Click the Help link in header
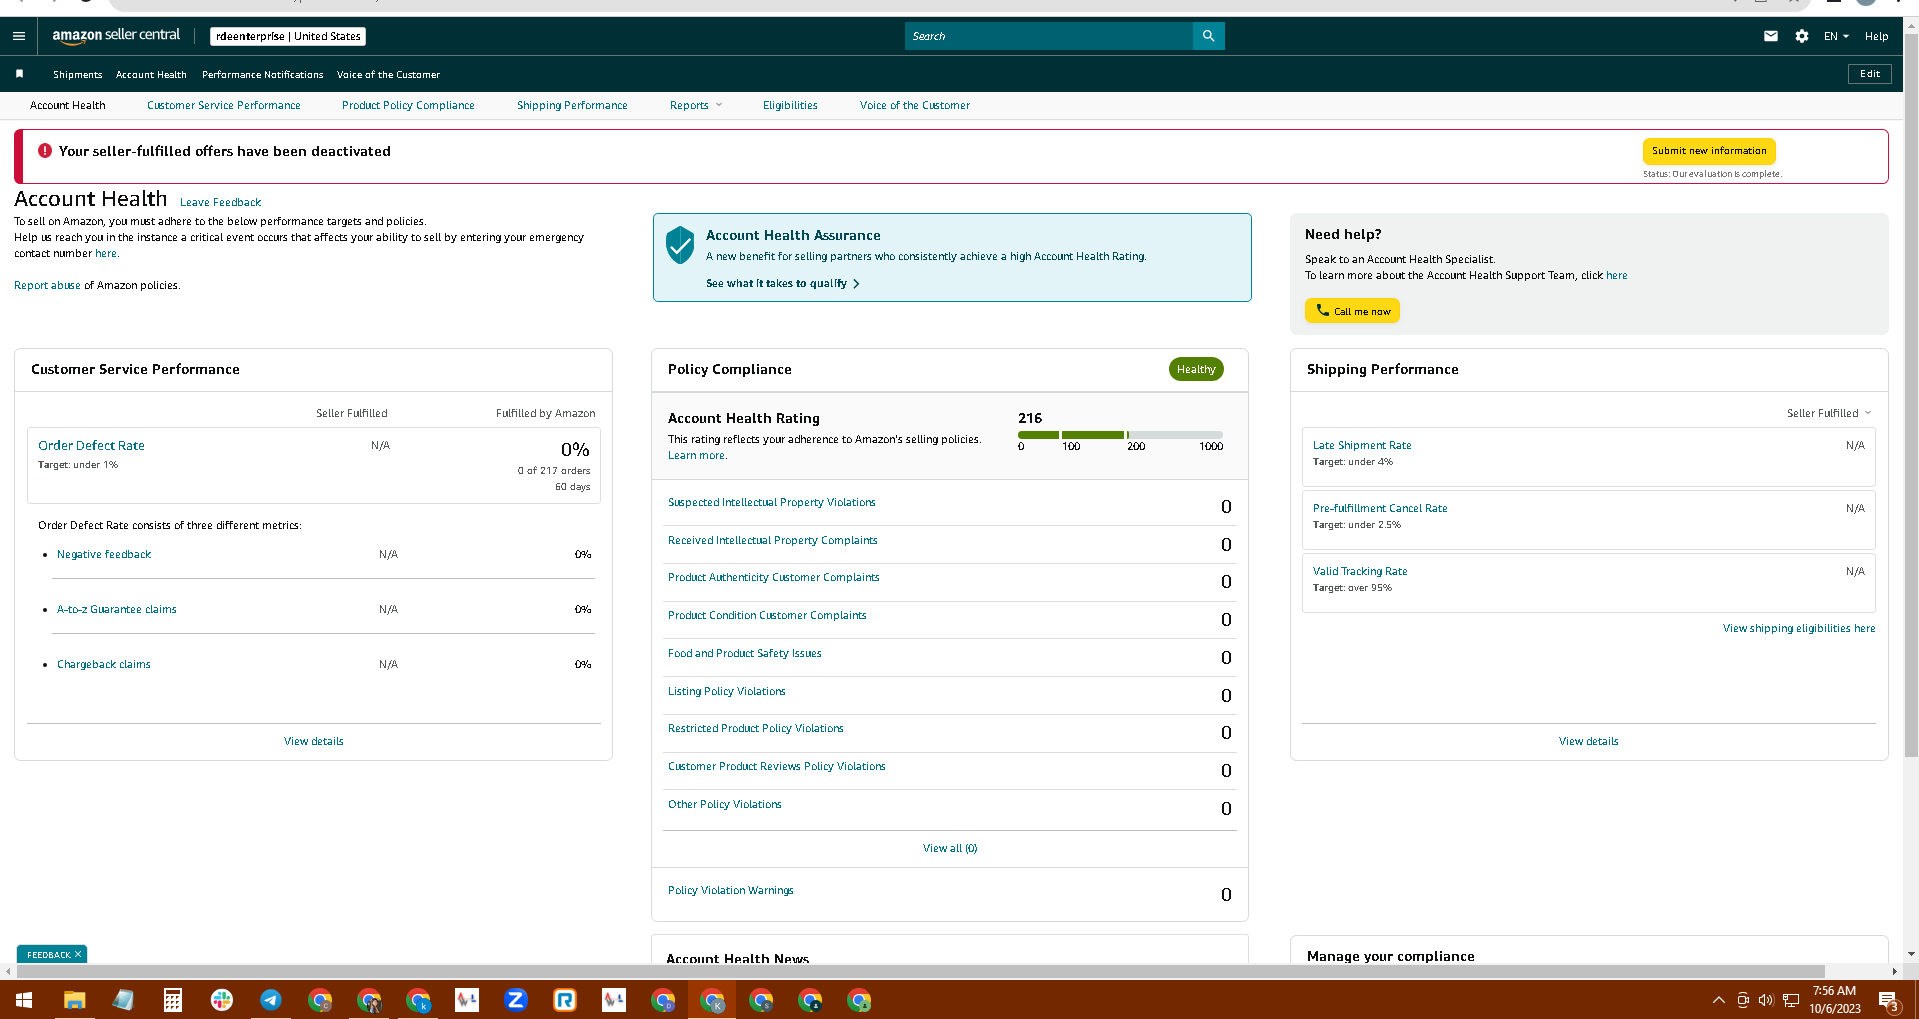The image size is (1919, 1019). click(x=1876, y=36)
